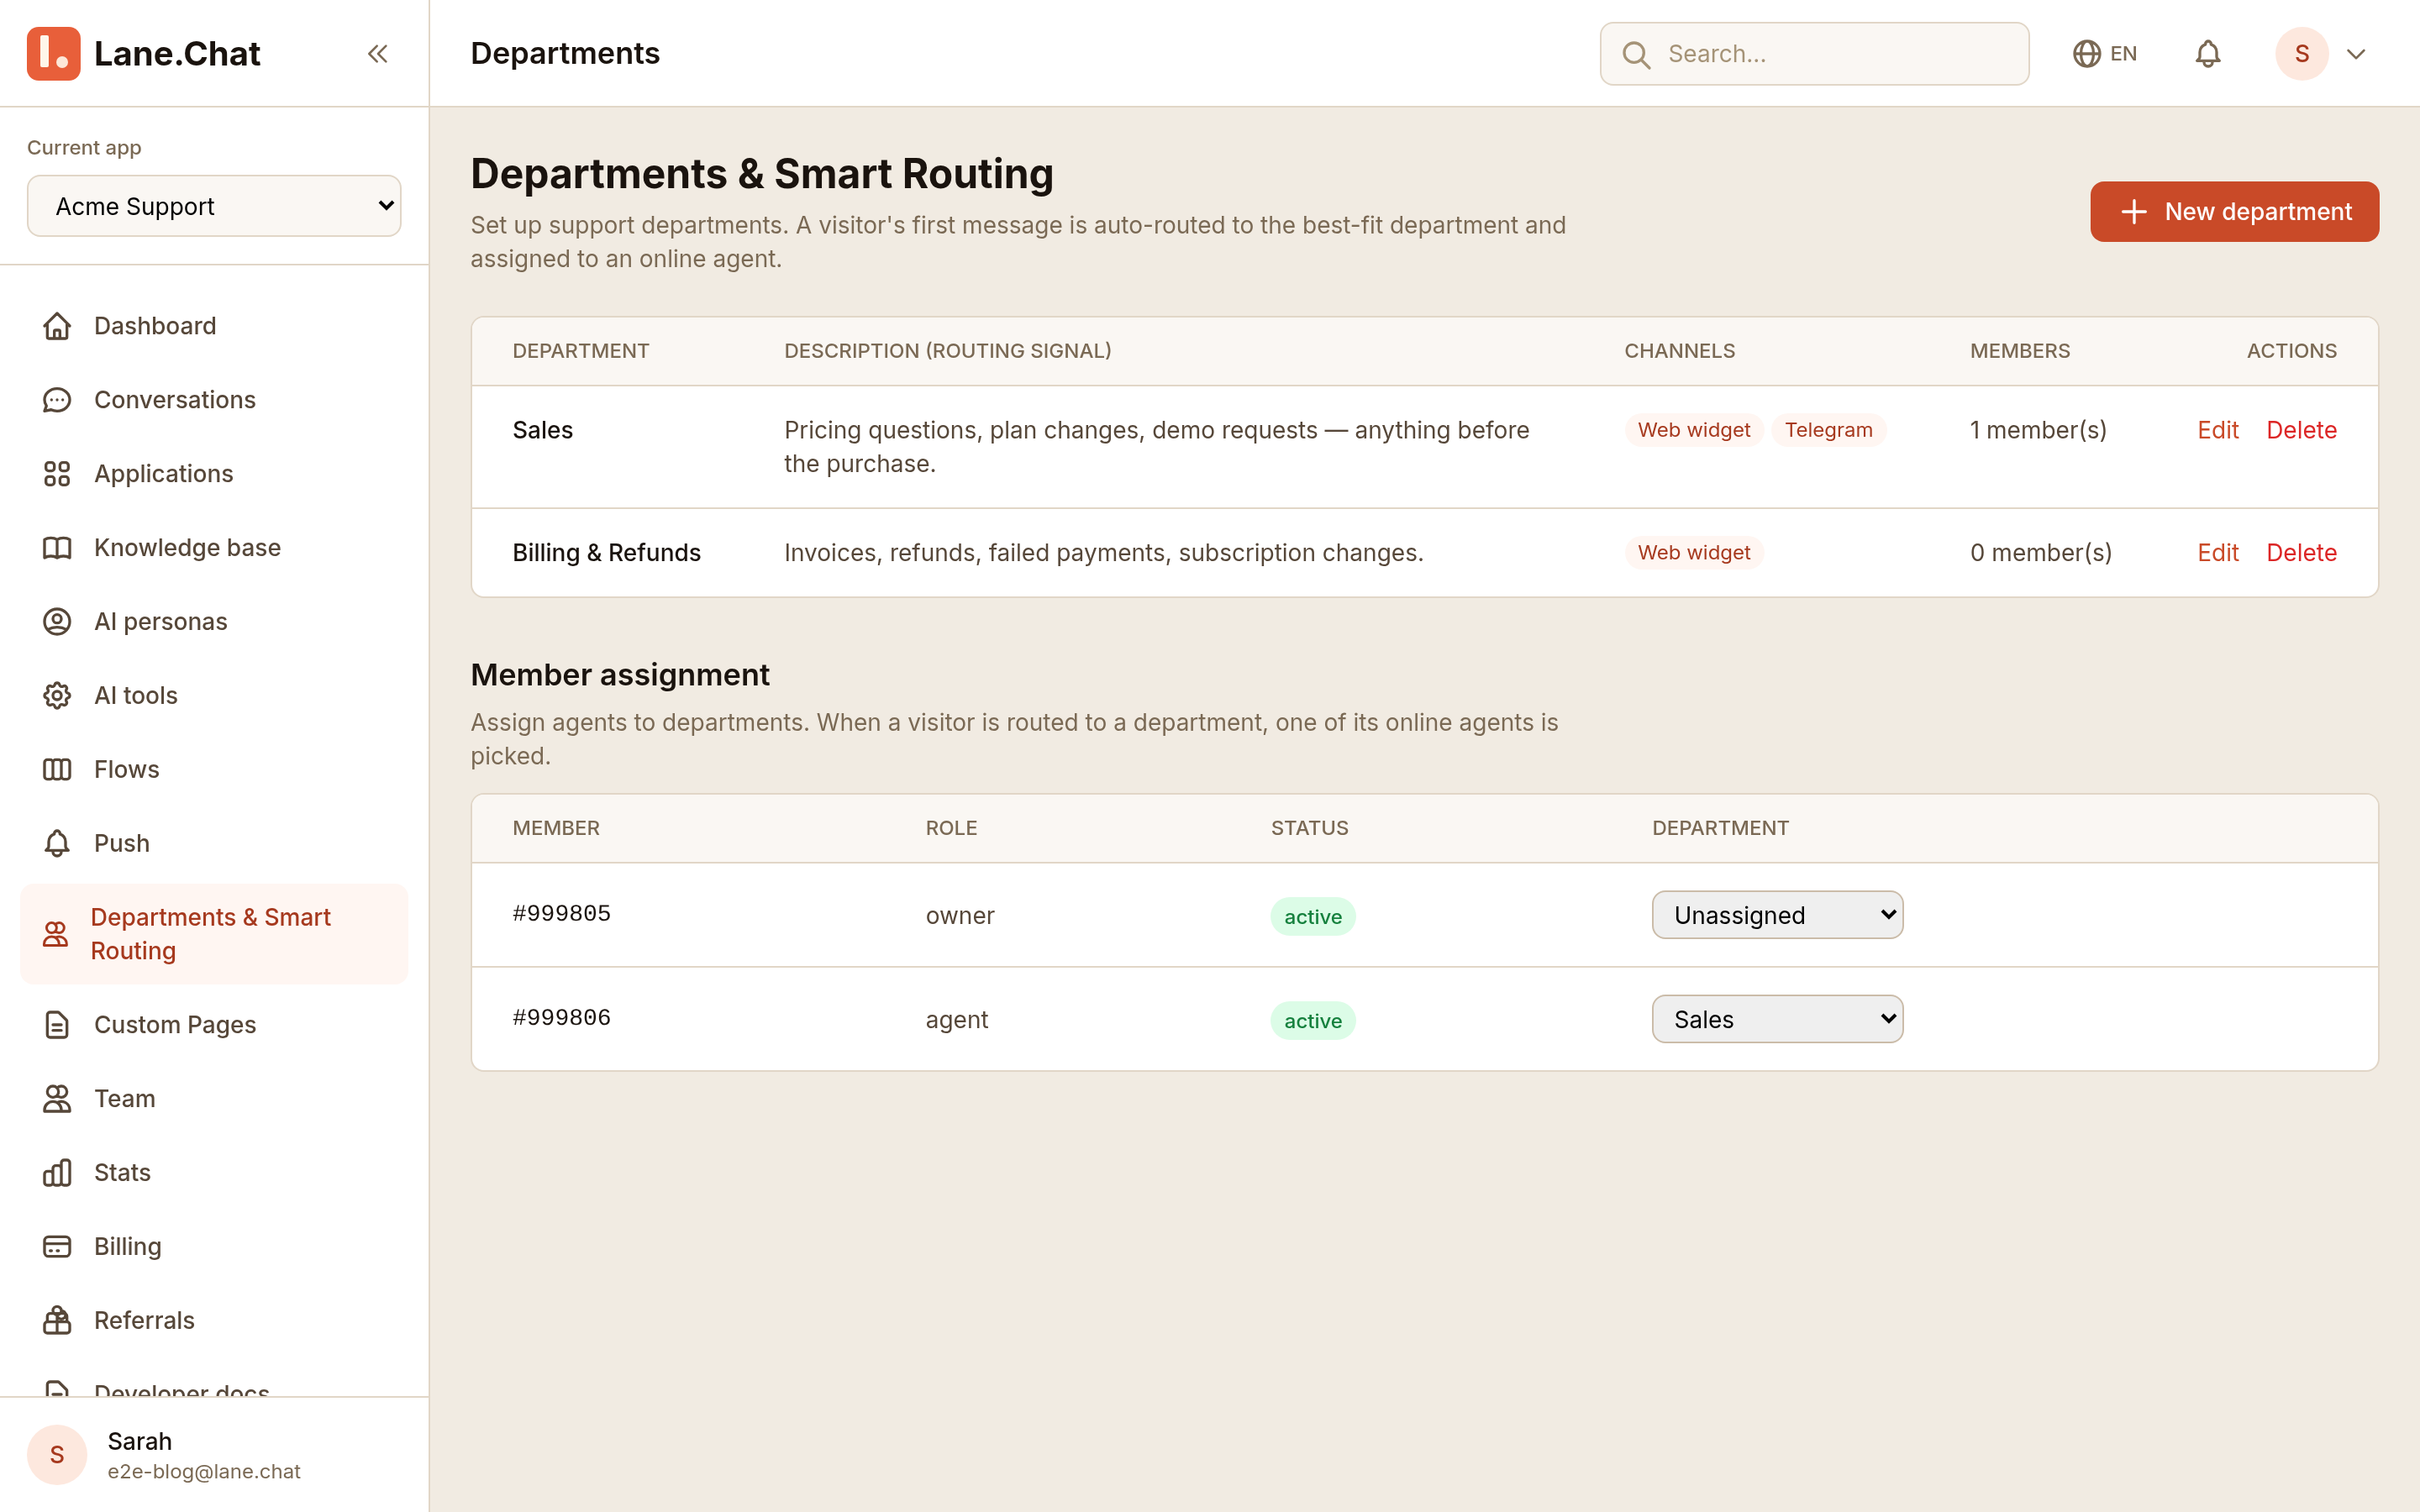2420x1512 pixels.
Task: Switch language via EN selector
Action: point(2105,54)
